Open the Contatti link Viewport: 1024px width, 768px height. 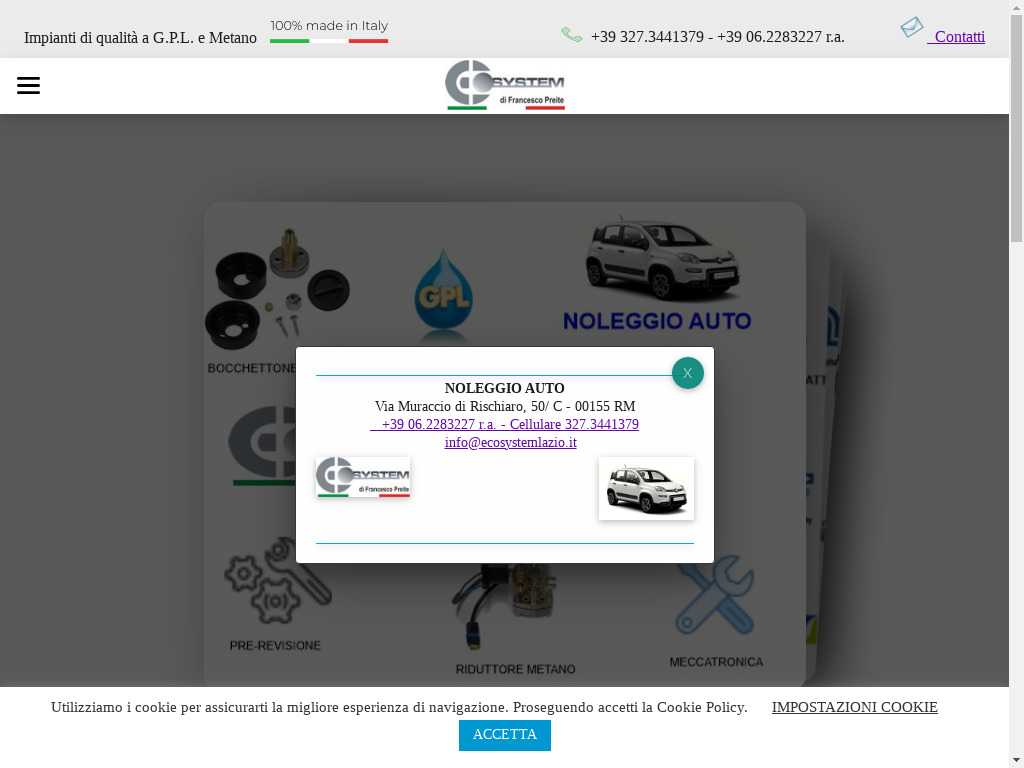click(959, 37)
